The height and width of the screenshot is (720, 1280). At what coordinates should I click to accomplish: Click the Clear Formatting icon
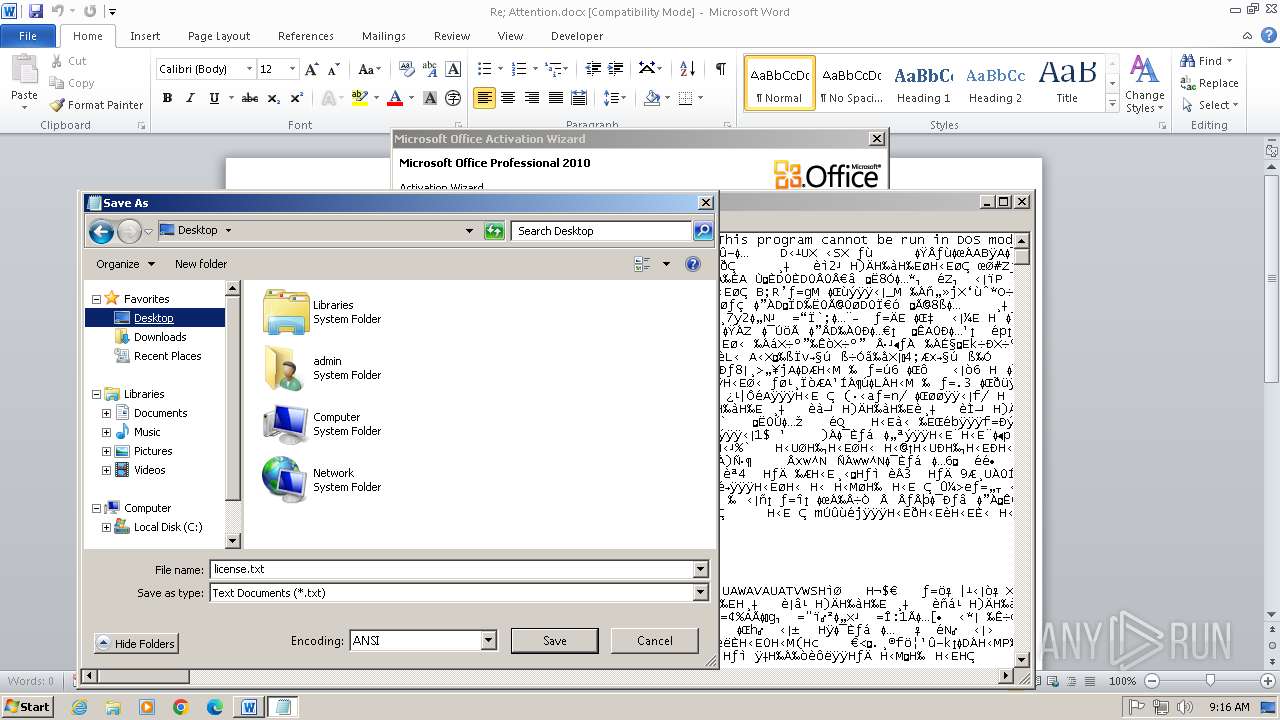click(407, 69)
